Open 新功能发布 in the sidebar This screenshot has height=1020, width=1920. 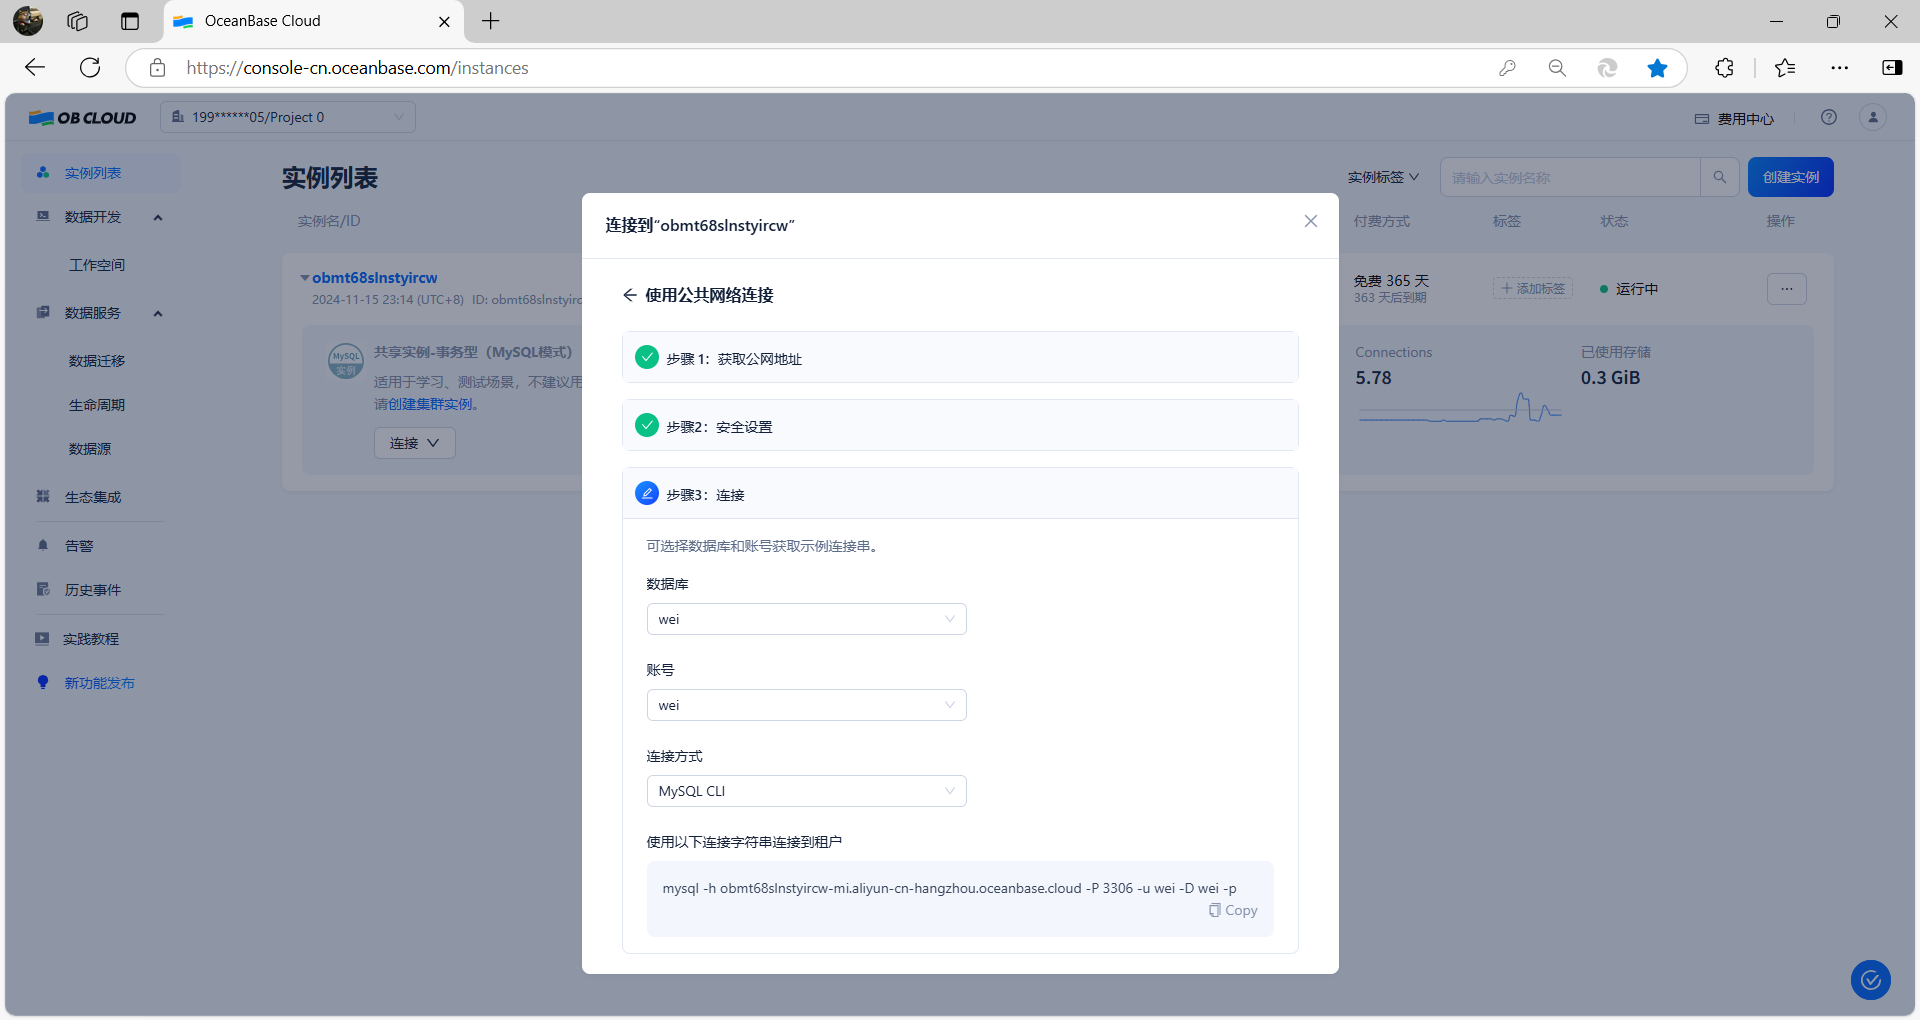click(x=100, y=683)
